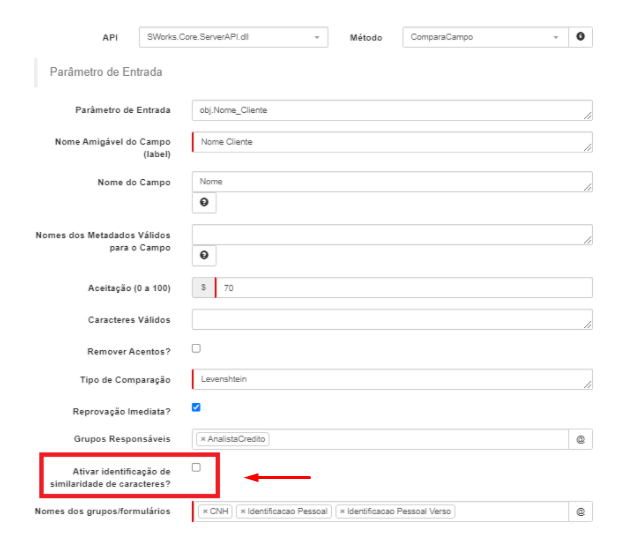Remove the Identificacao Pessoal Verso tag

[x=342, y=511]
